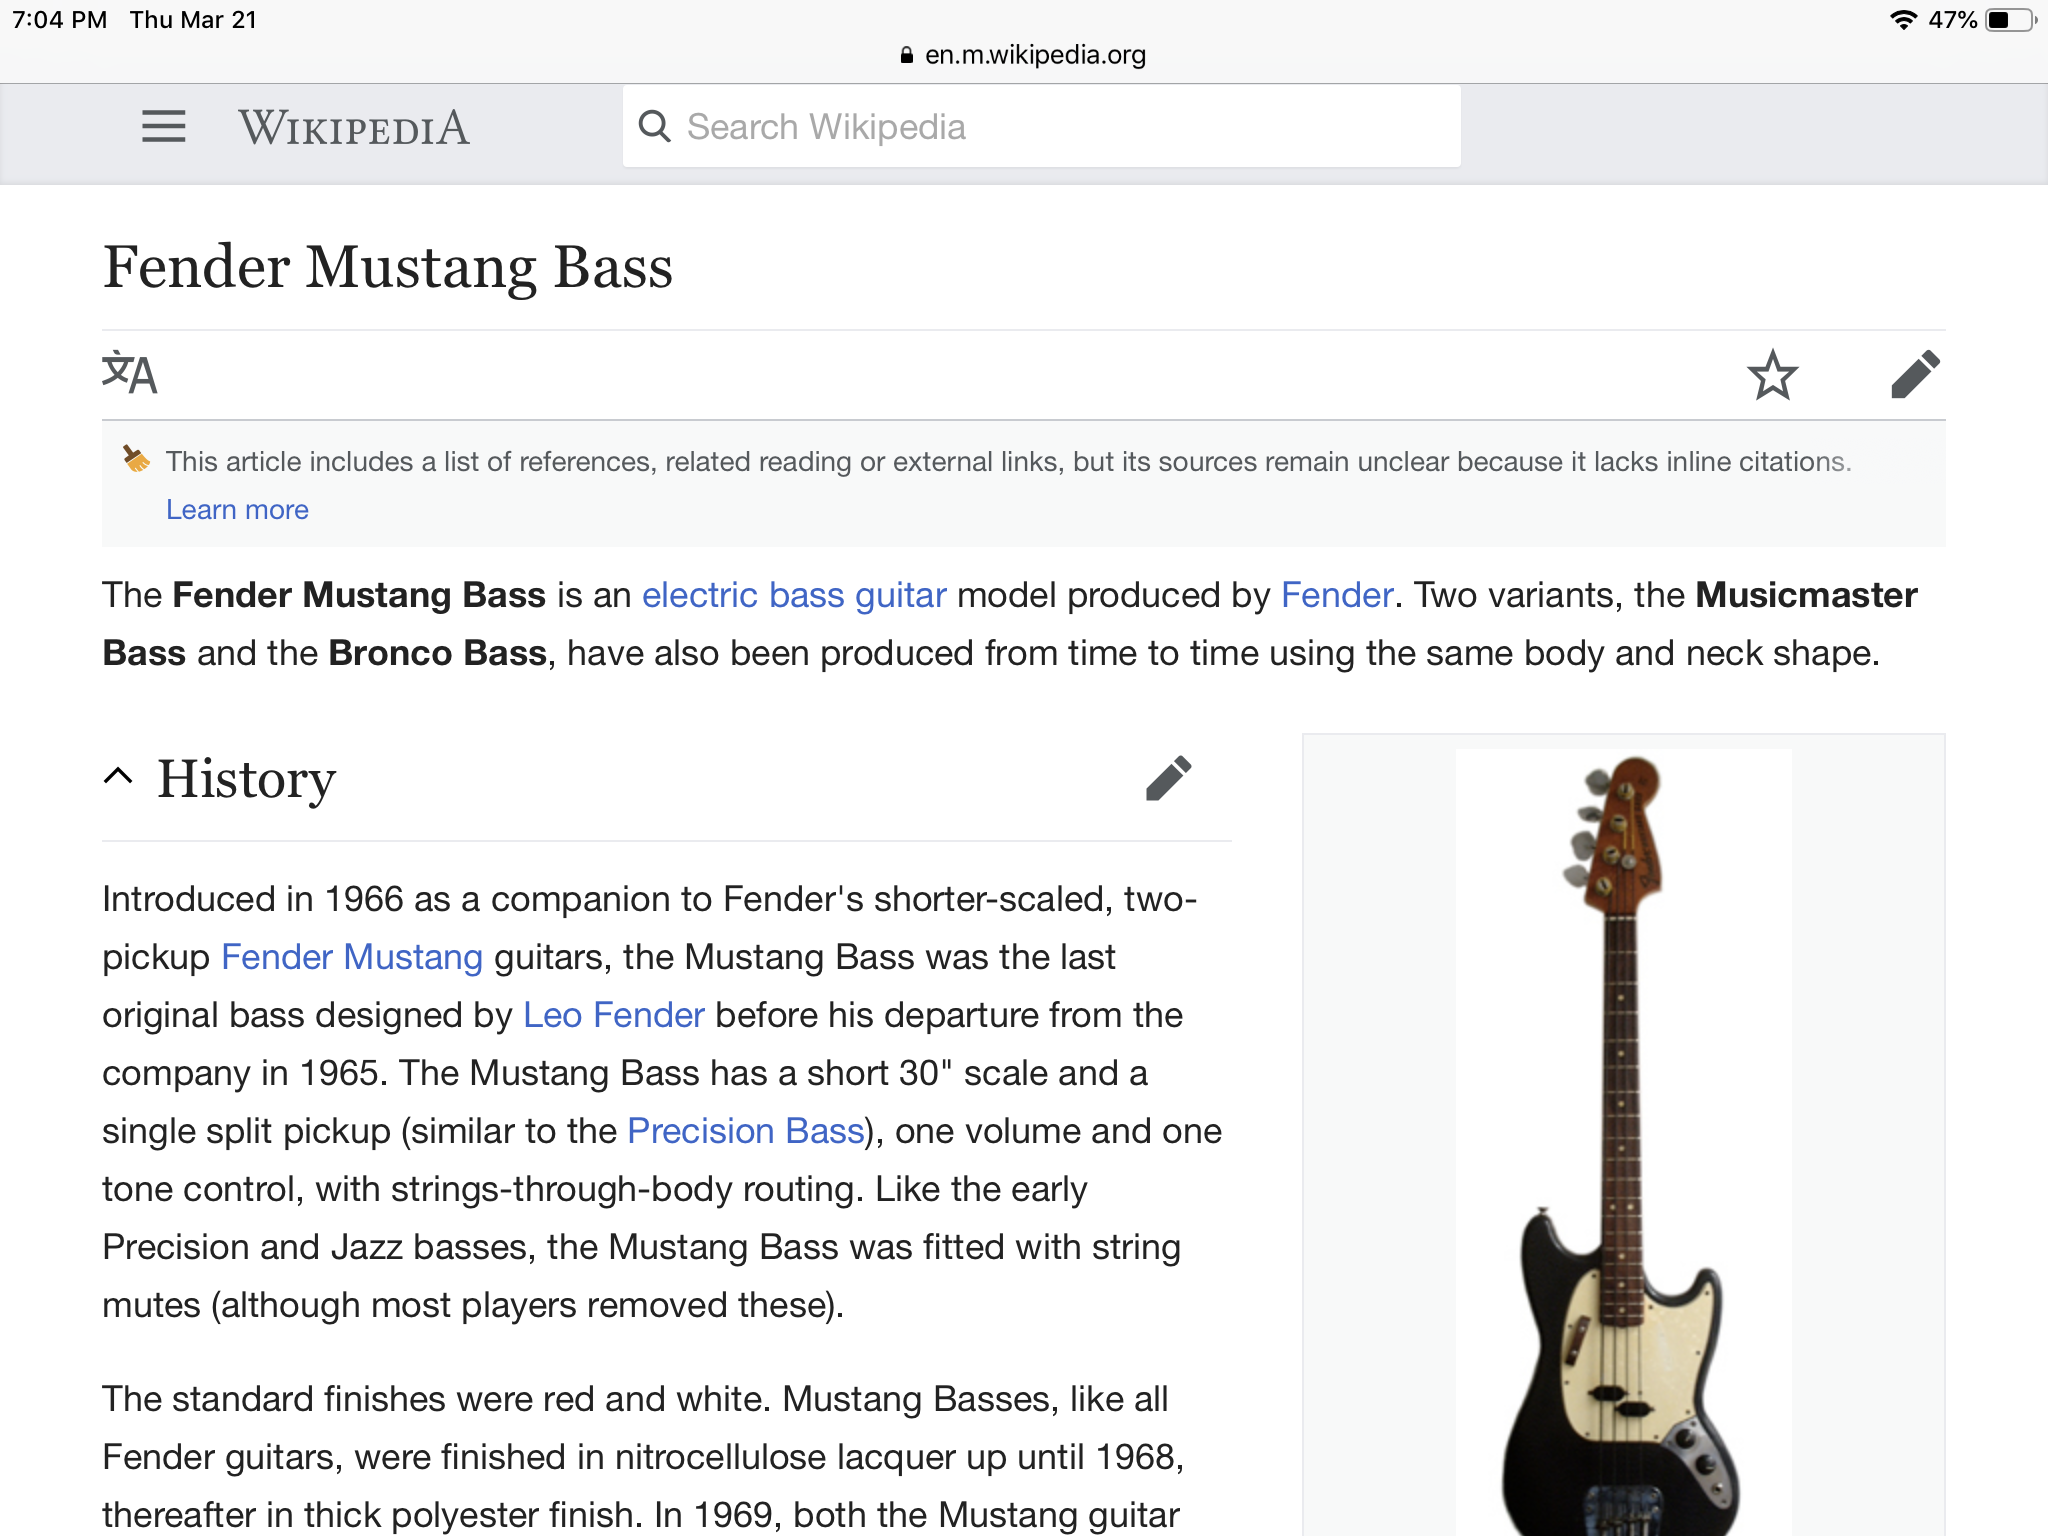The image size is (2048, 1536).
Task: Click the Fender Mustang Bass page title
Action: 388,268
